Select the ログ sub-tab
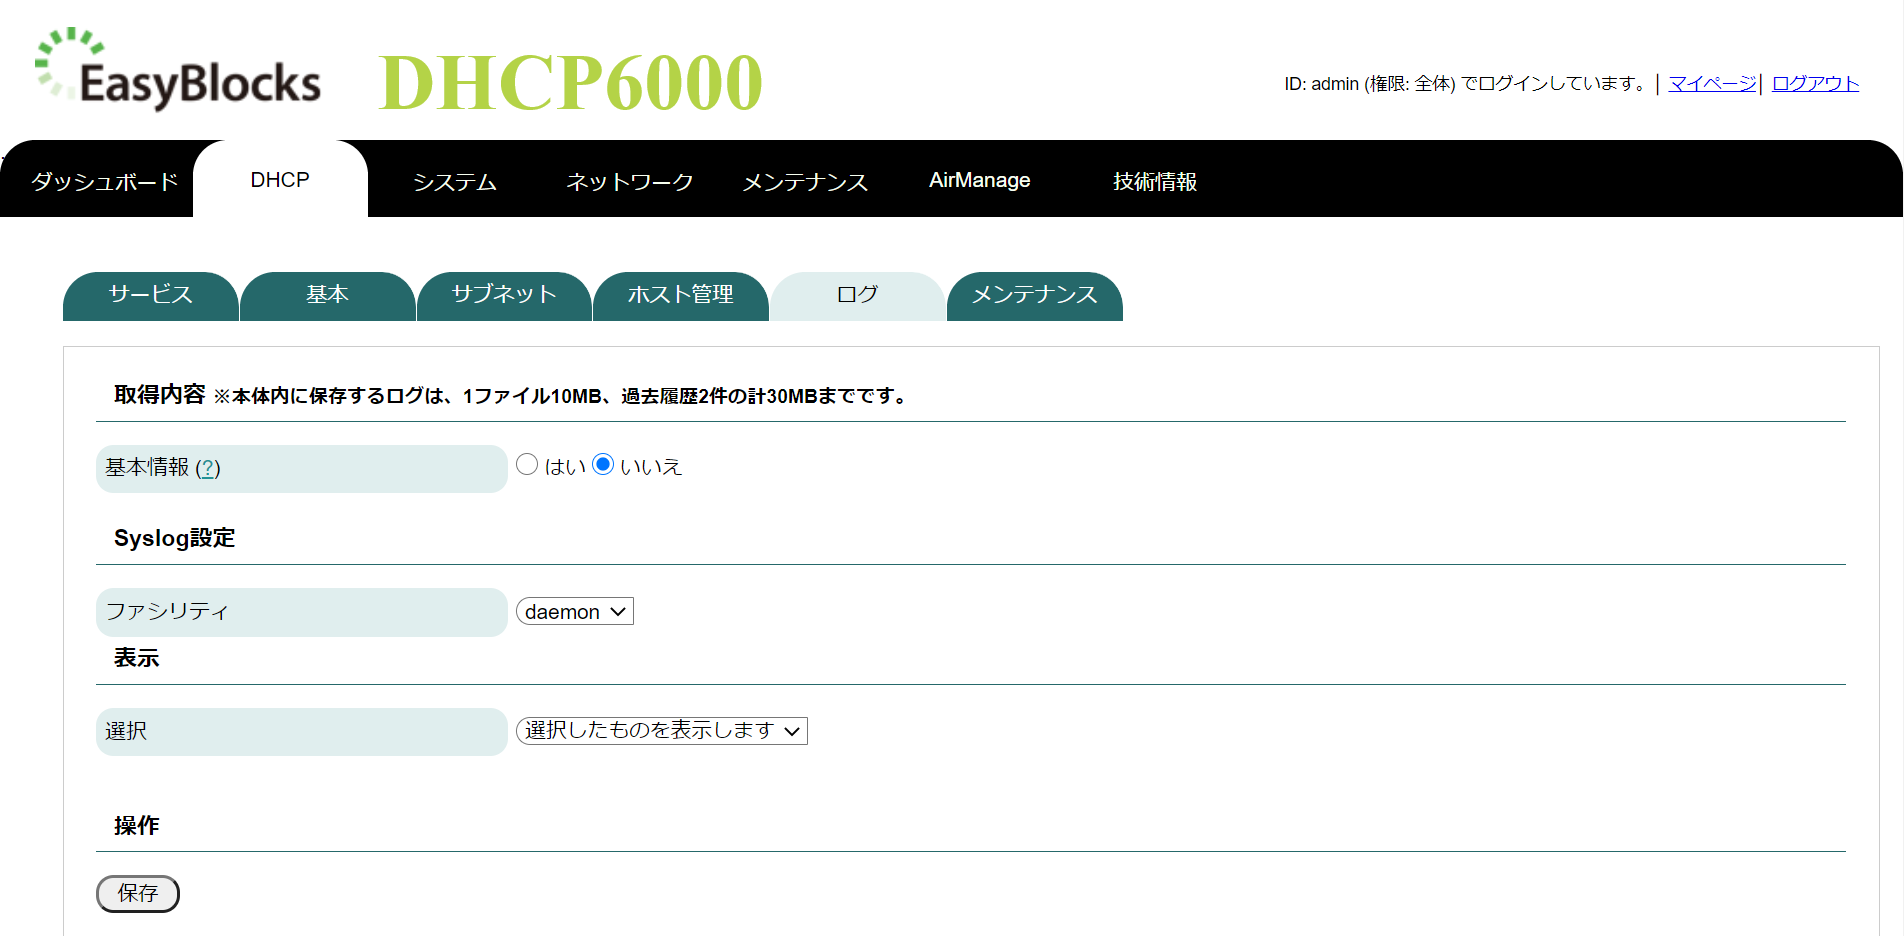 click(x=858, y=295)
